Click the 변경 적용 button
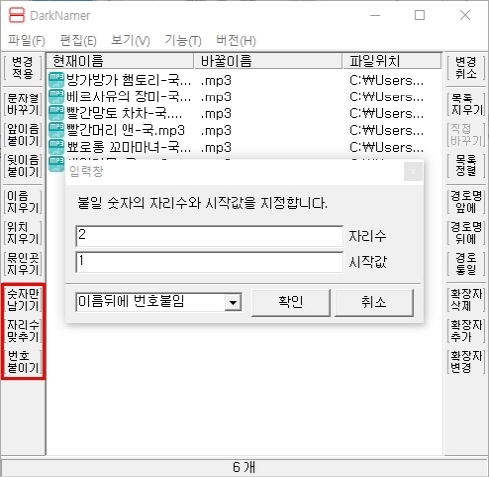Image resolution: width=489 pixels, height=477 pixels. [x=23, y=68]
